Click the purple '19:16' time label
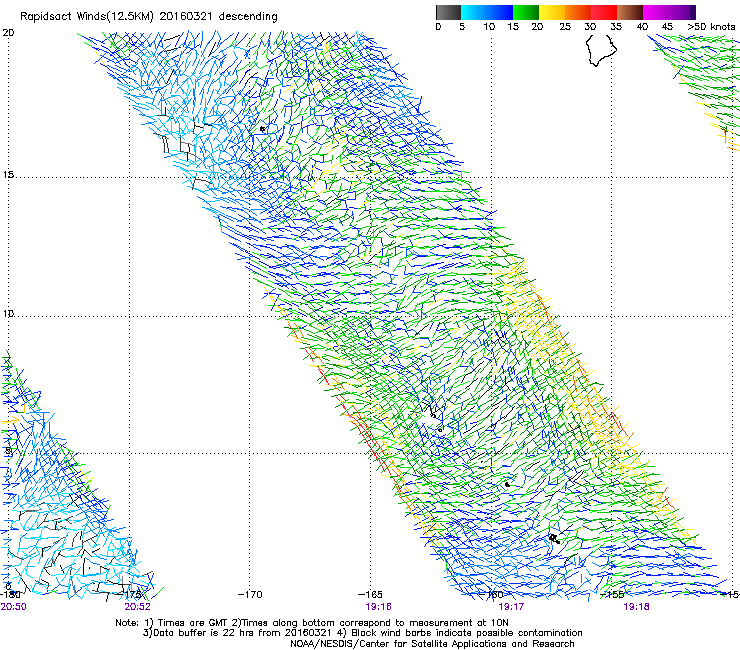Viewport: 740px width, 650px height. tap(378, 607)
